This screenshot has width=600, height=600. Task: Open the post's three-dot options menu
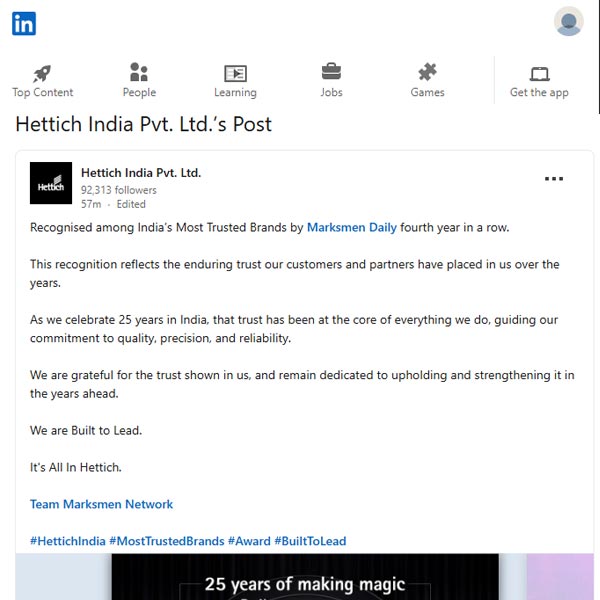(x=554, y=179)
